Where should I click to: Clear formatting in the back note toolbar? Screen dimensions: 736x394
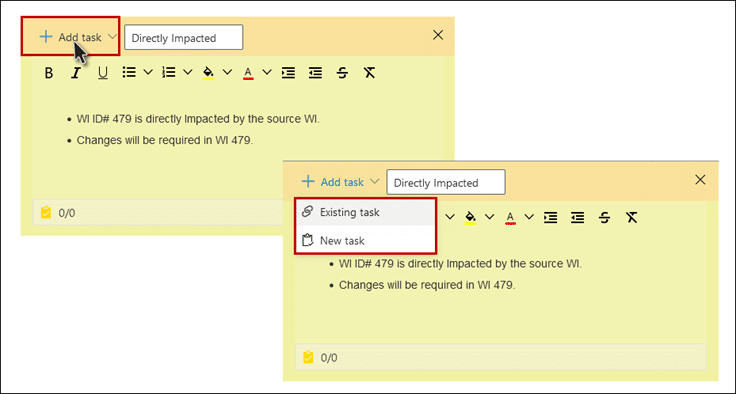(x=369, y=73)
